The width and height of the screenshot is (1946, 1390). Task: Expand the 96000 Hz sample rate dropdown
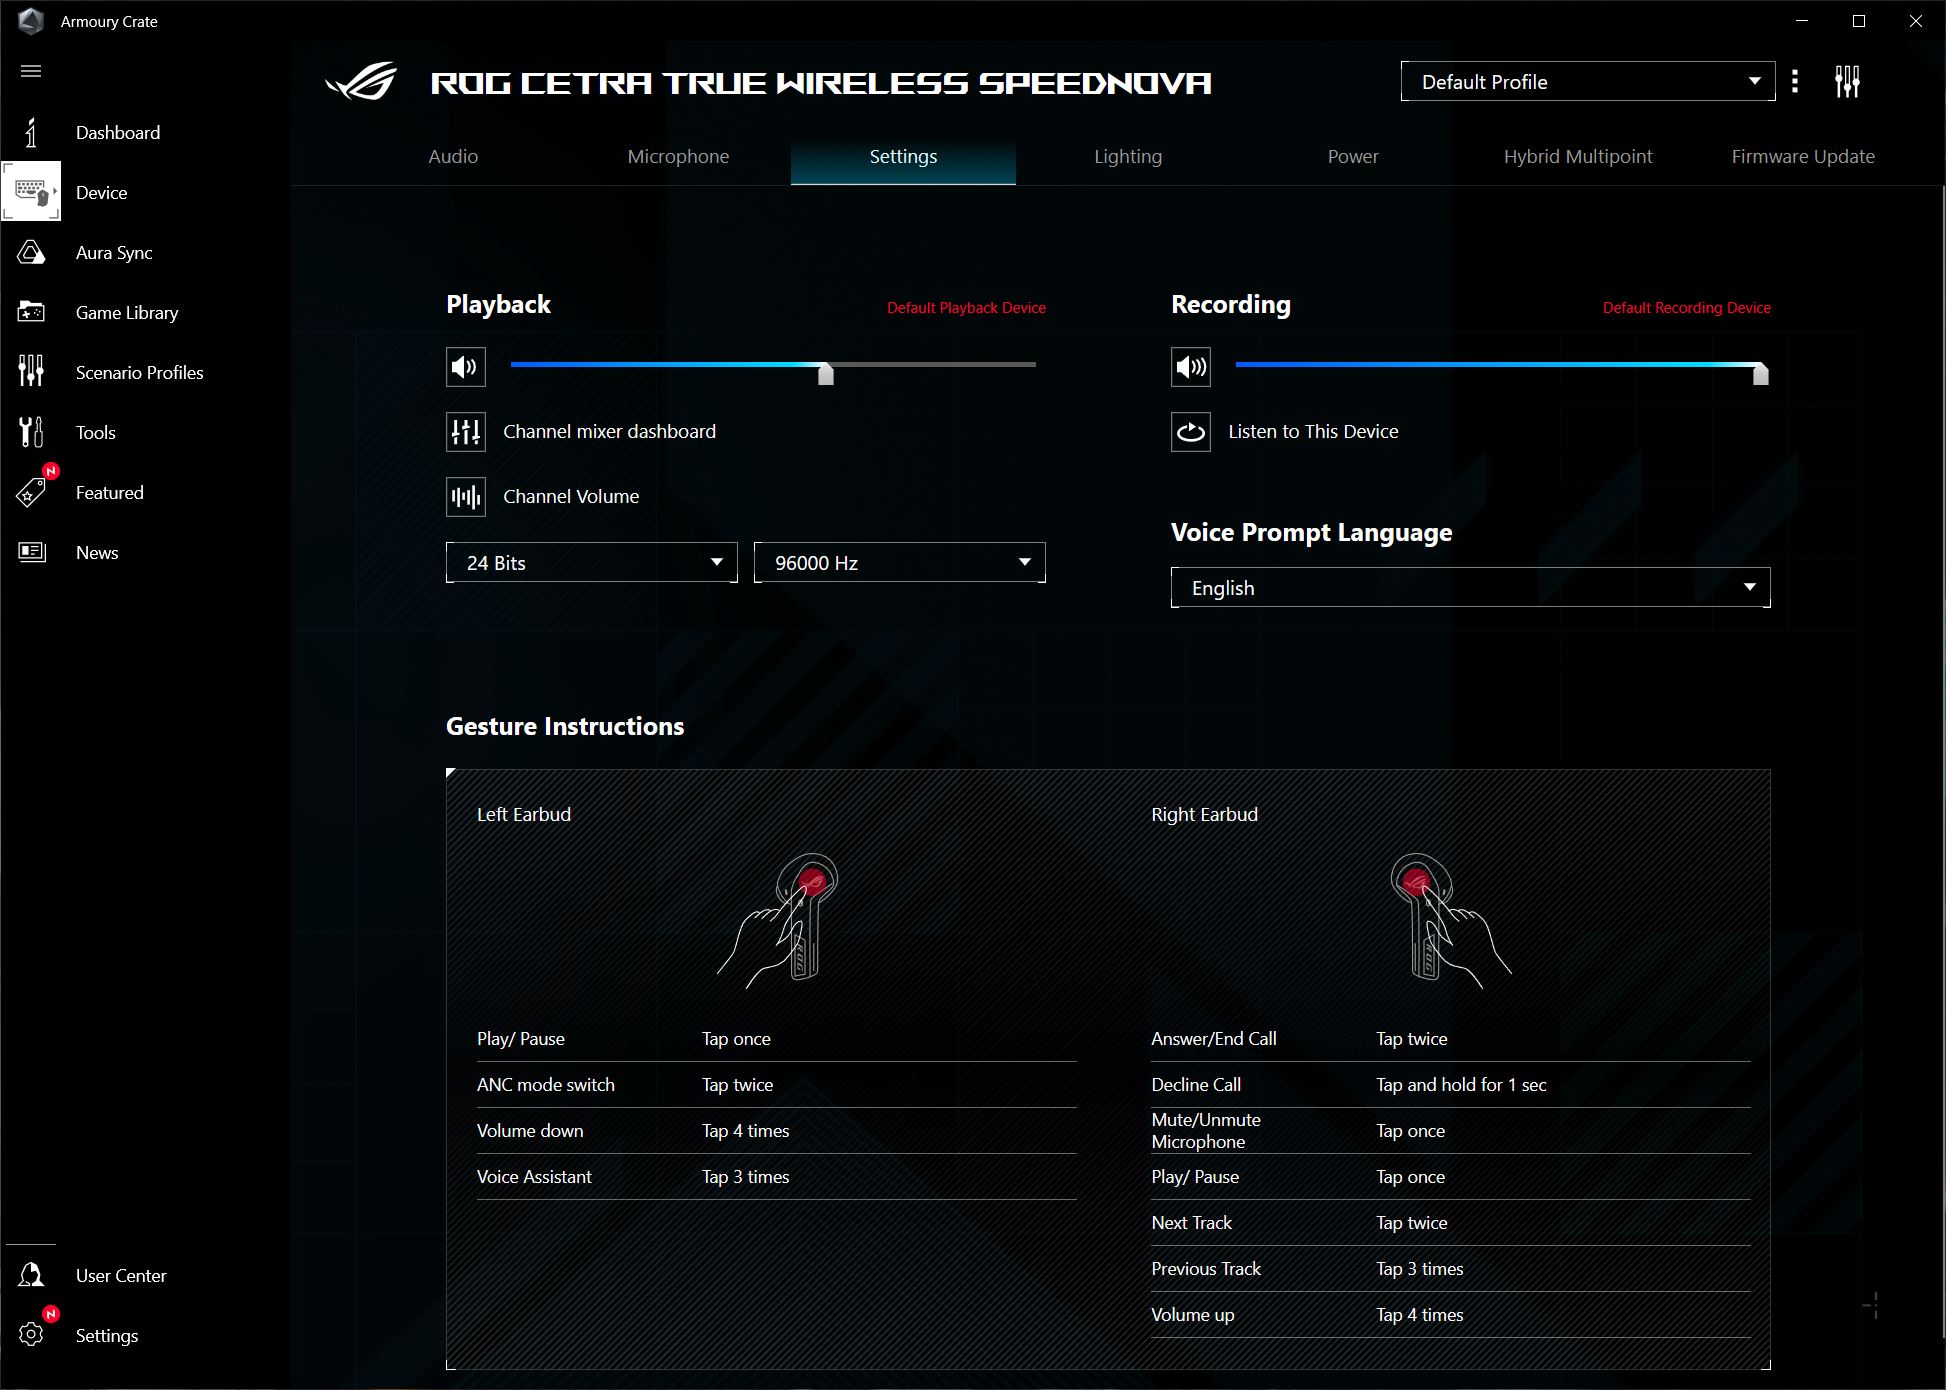click(900, 562)
